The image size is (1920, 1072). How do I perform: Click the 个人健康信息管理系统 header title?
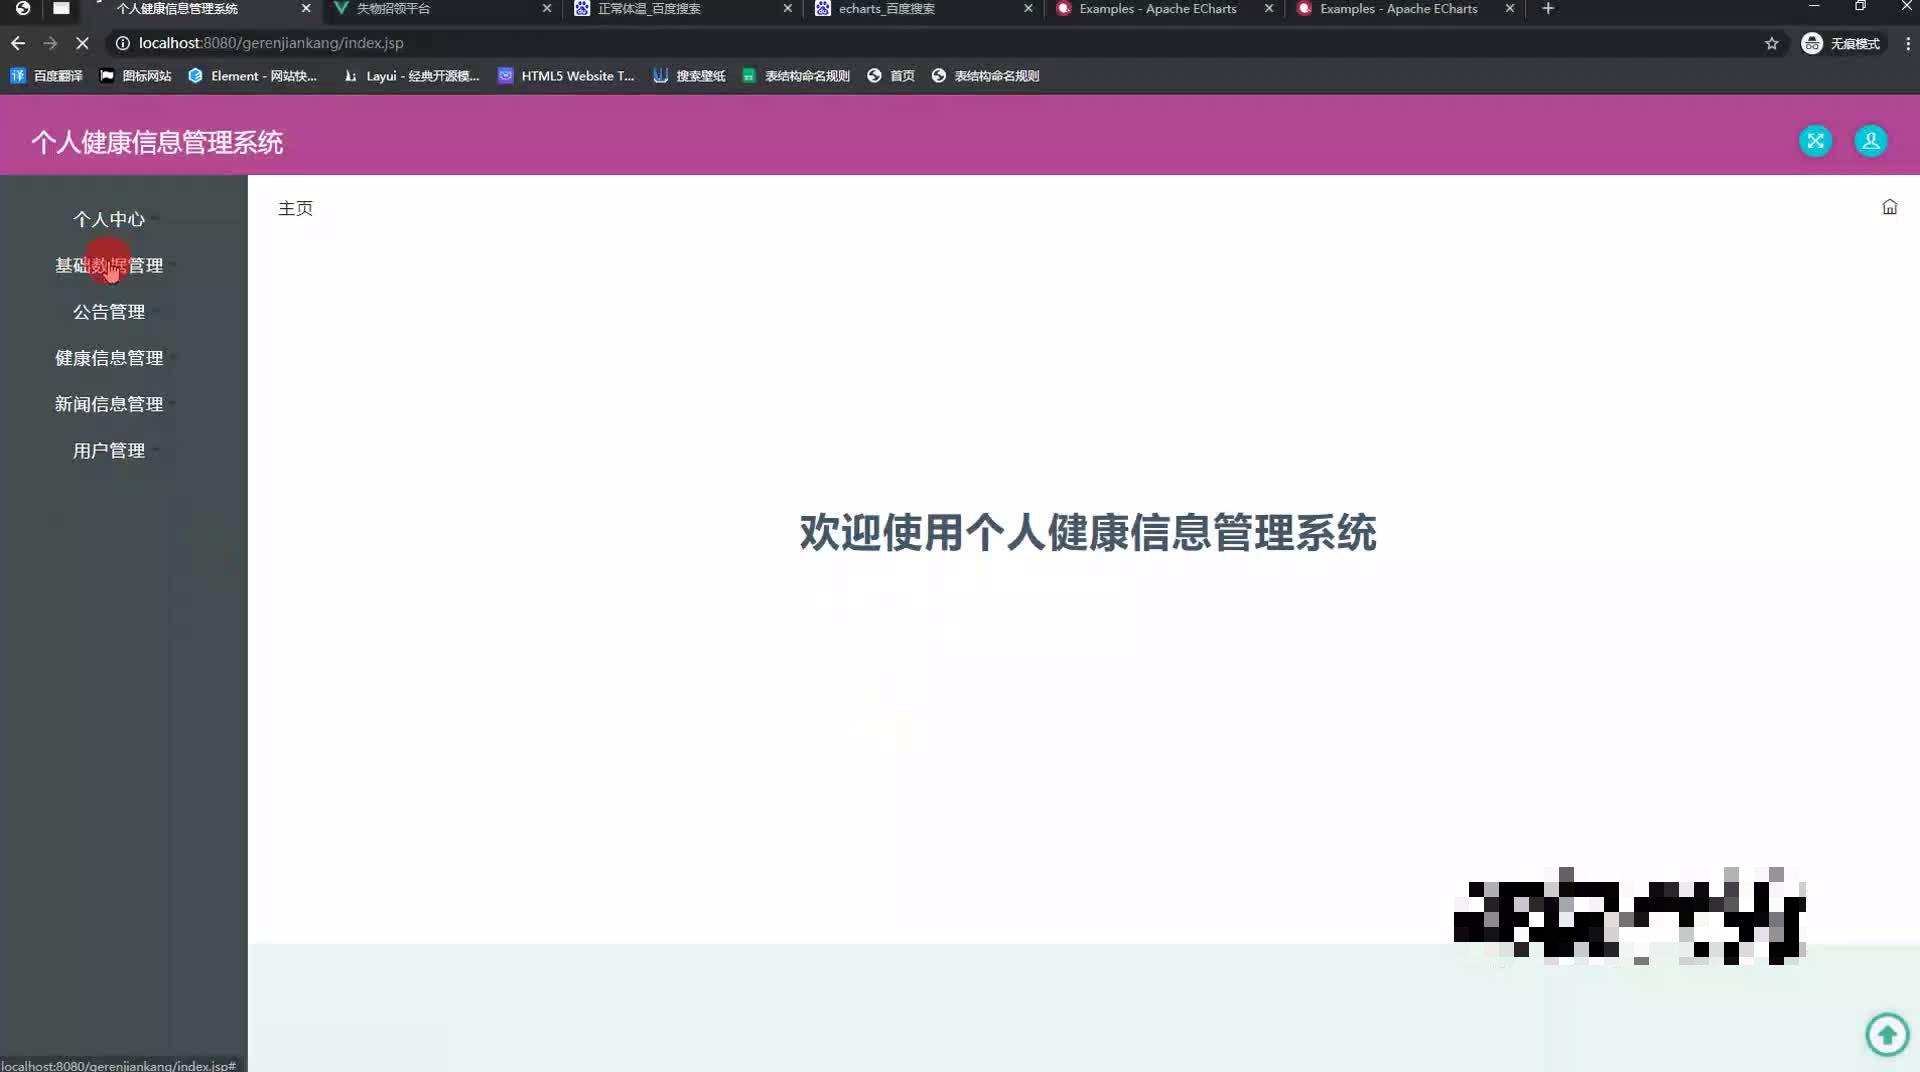(x=157, y=142)
